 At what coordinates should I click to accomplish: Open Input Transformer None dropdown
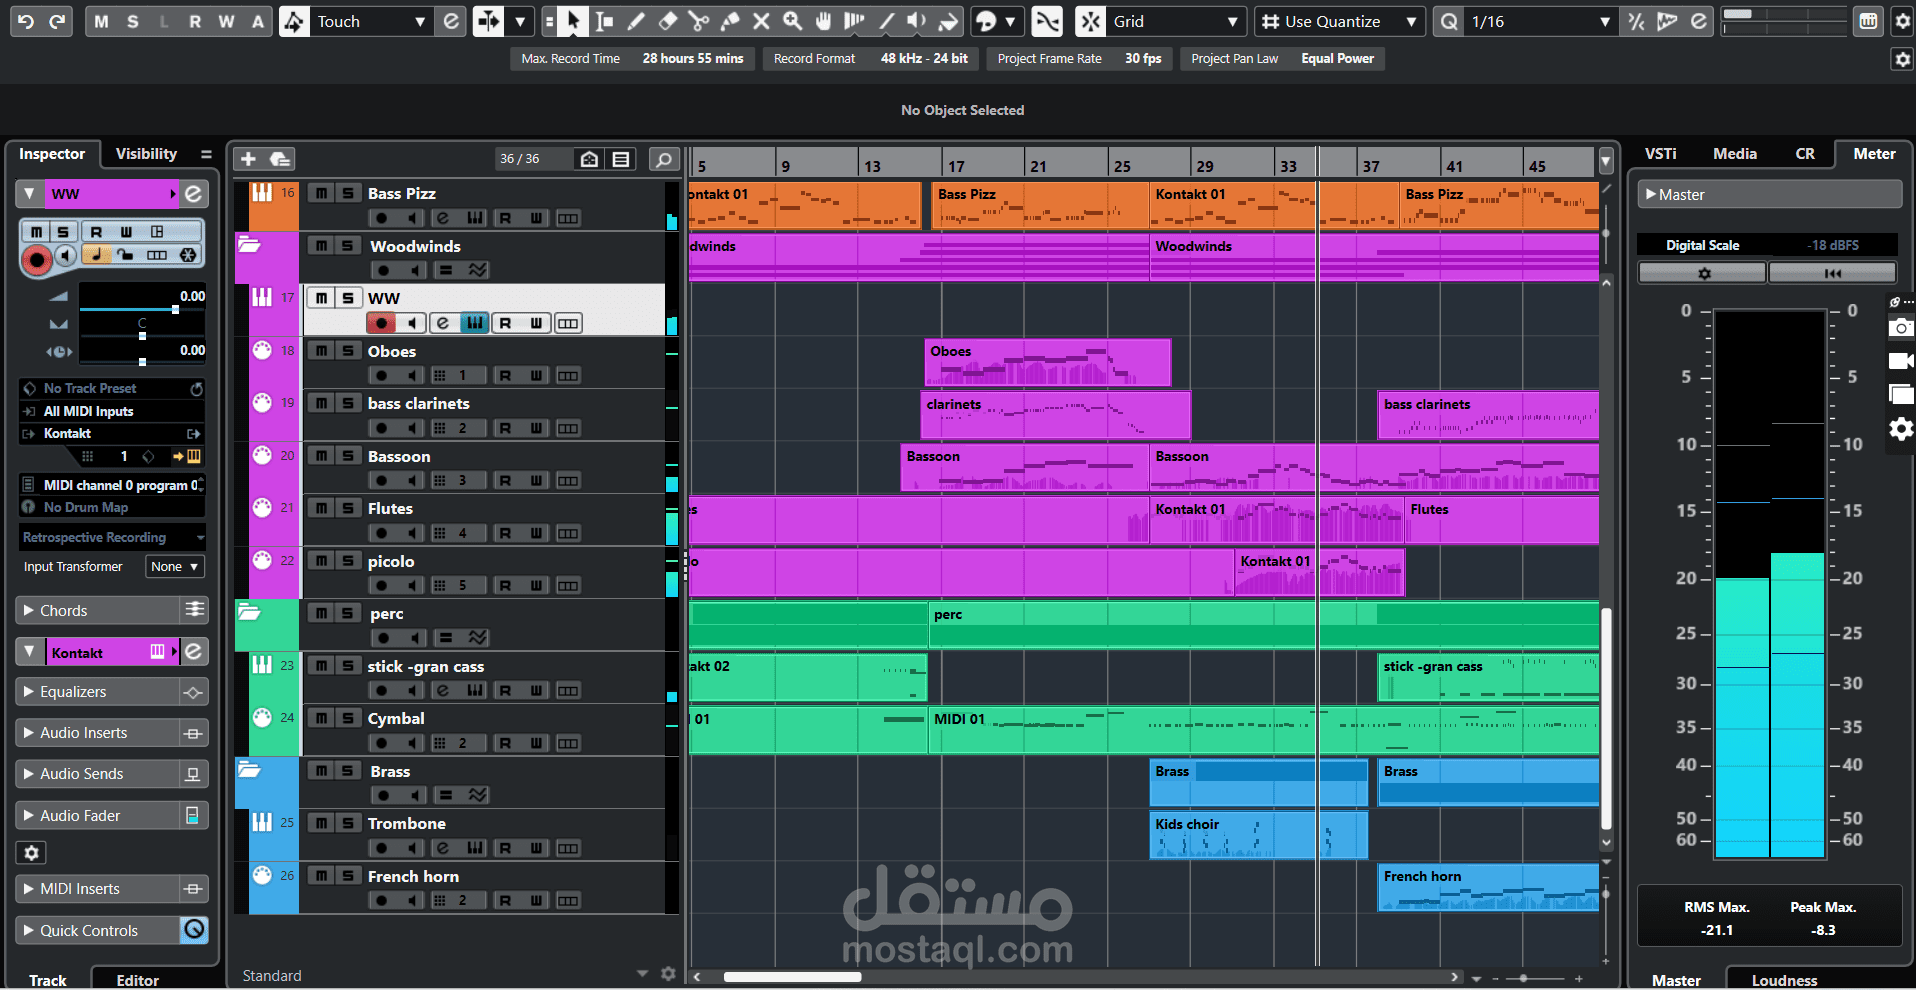point(174,566)
